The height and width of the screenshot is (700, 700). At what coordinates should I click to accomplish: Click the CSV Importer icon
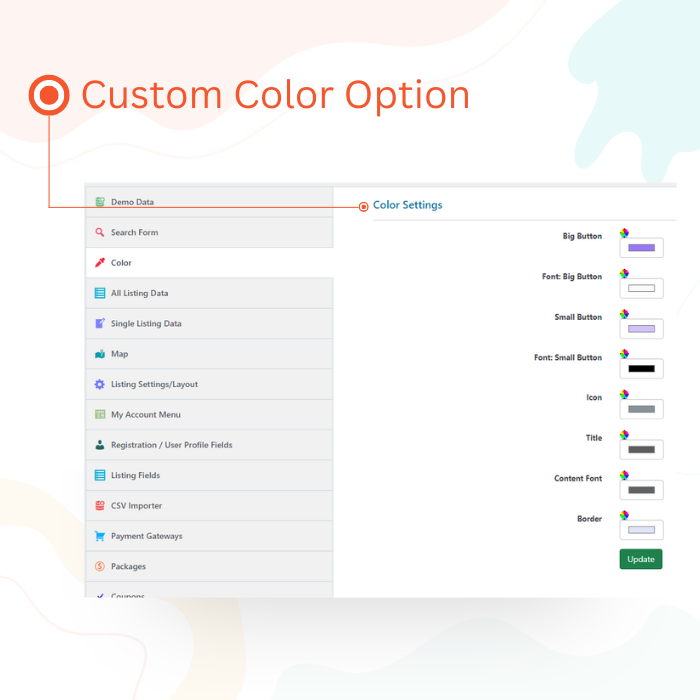pos(100,506)
